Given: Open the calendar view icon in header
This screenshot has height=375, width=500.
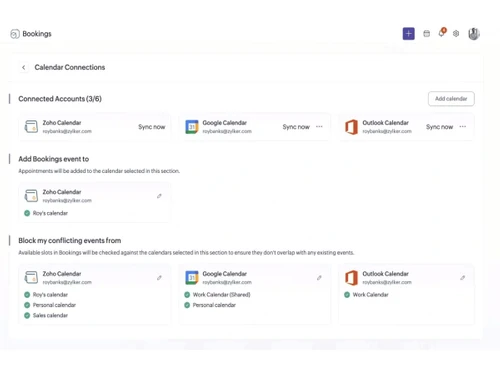Looking at the screenshot, I should click(x=426, y=34).
